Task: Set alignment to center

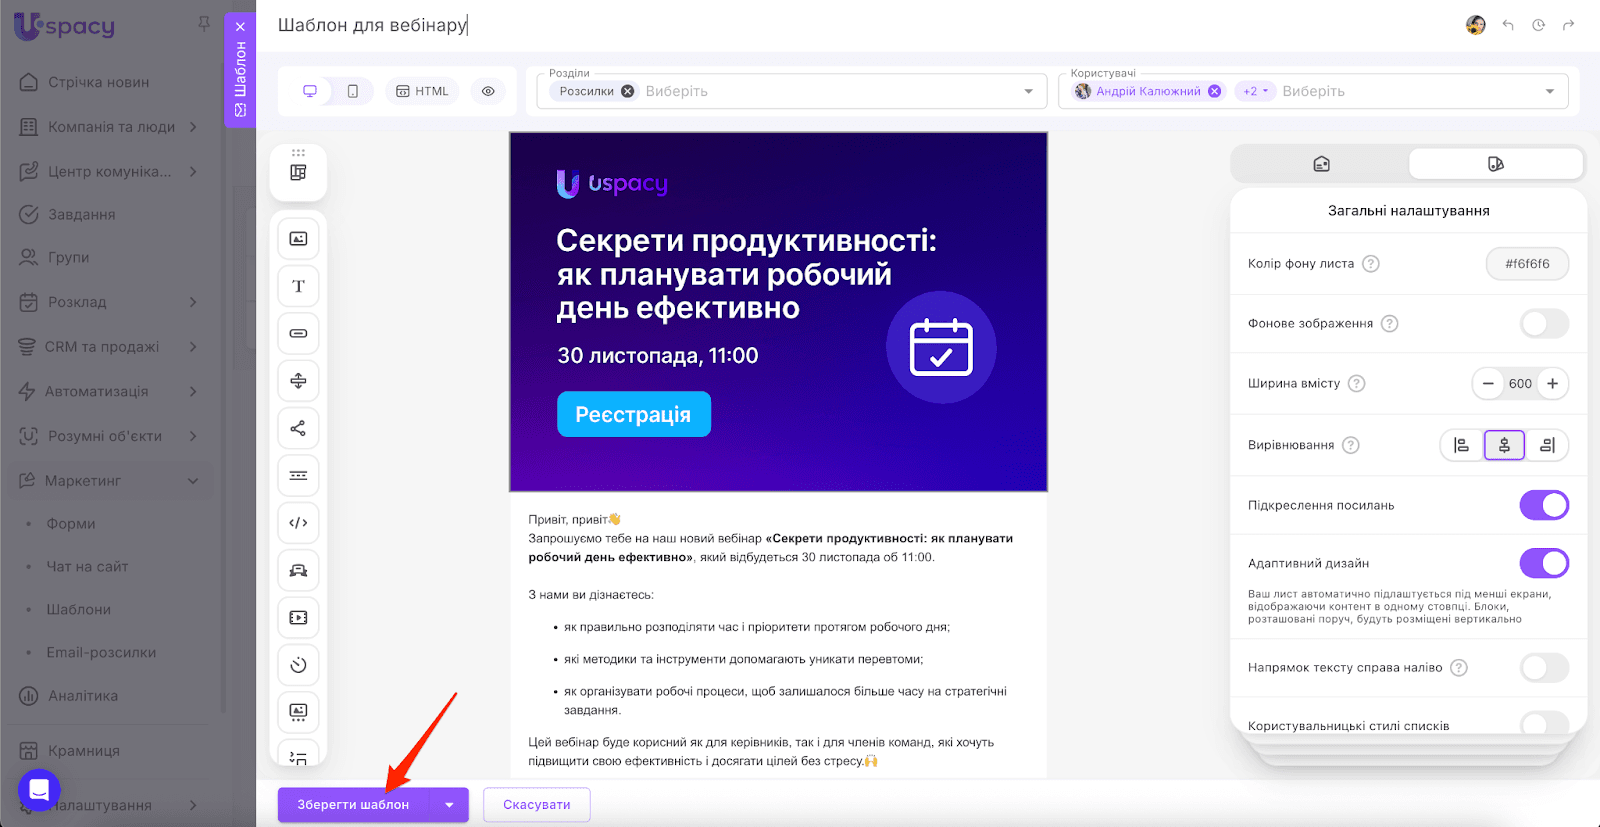Action: (1504, 445)
